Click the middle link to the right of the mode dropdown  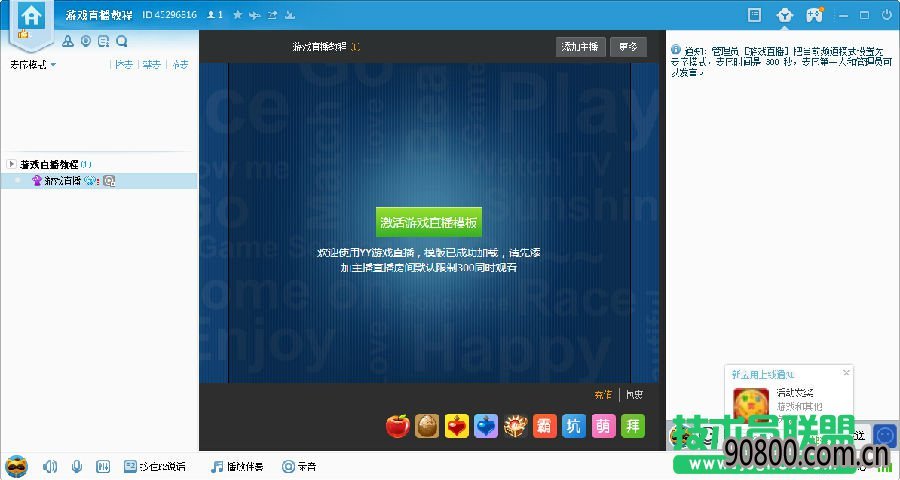coord(152,64)
